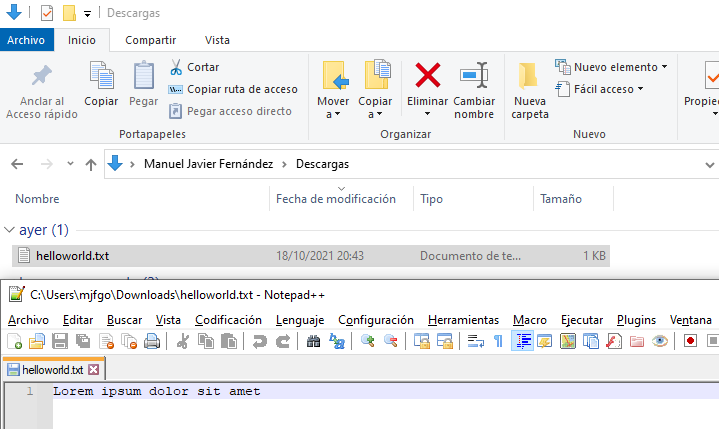Go up one folder with up arrow

[91, 164]
